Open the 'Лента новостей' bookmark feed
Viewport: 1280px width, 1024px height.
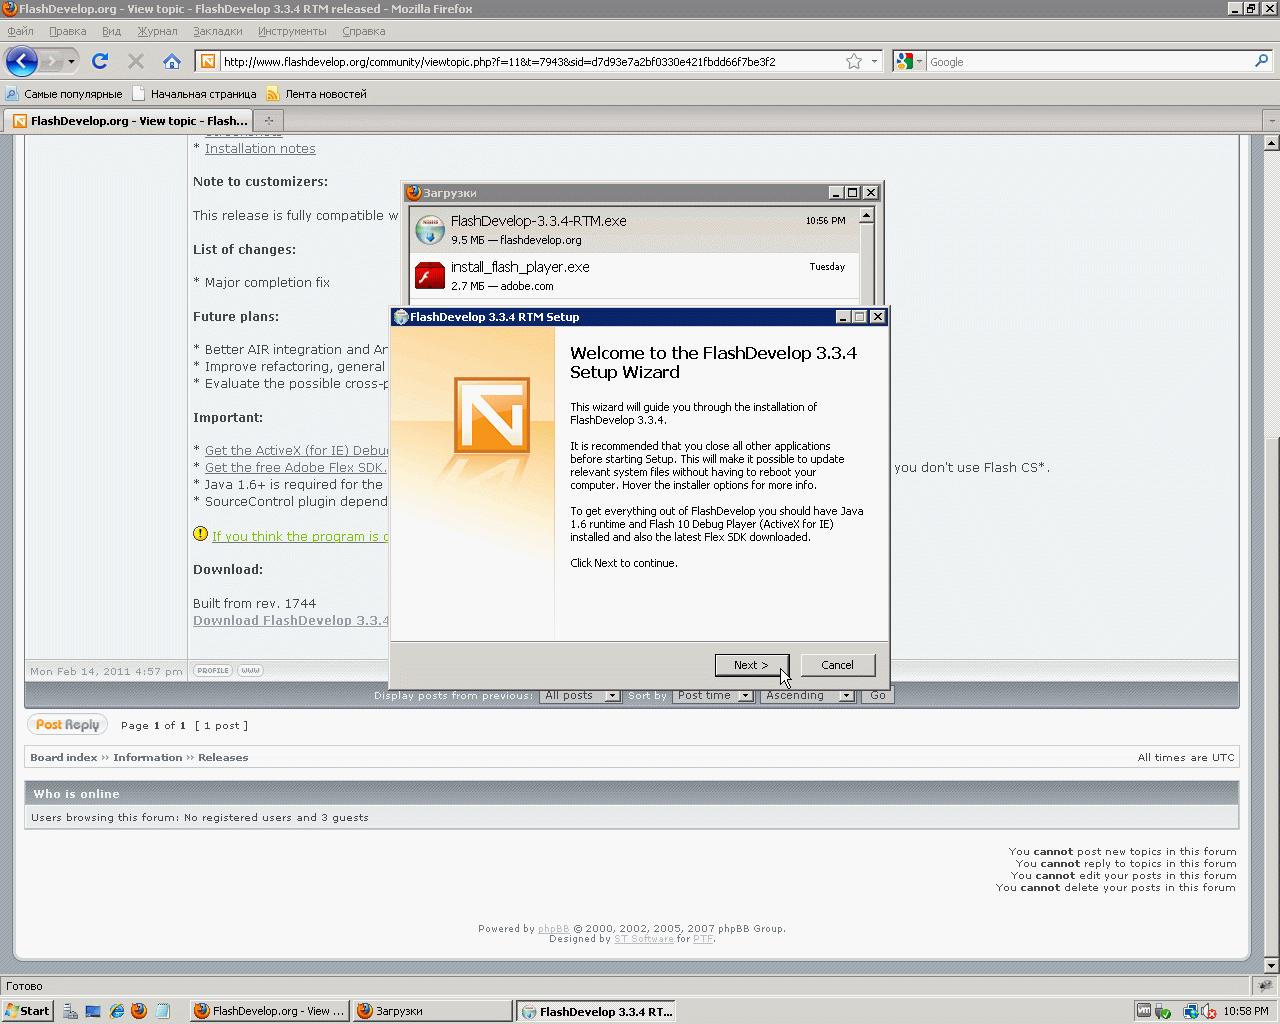click(x=317, y=94)
